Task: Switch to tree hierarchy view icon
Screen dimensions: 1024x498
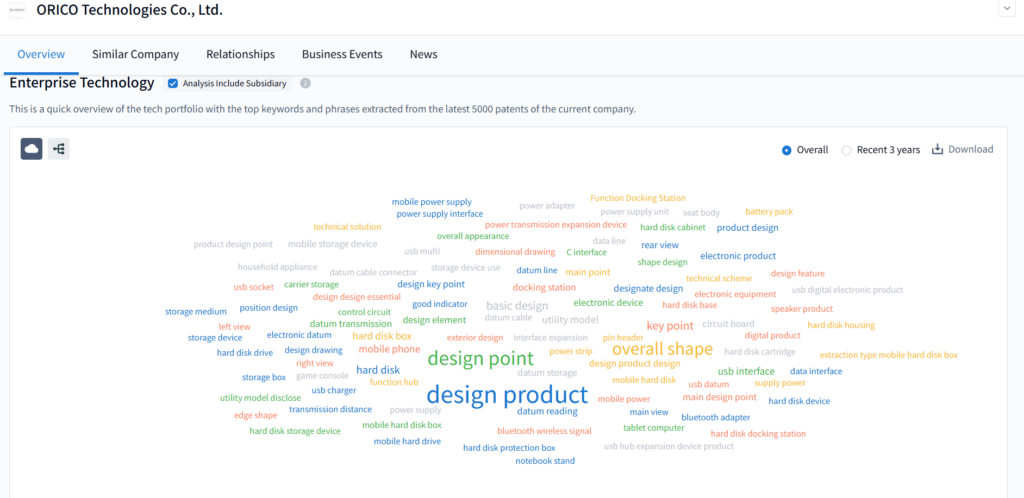Action: [59, 149]
